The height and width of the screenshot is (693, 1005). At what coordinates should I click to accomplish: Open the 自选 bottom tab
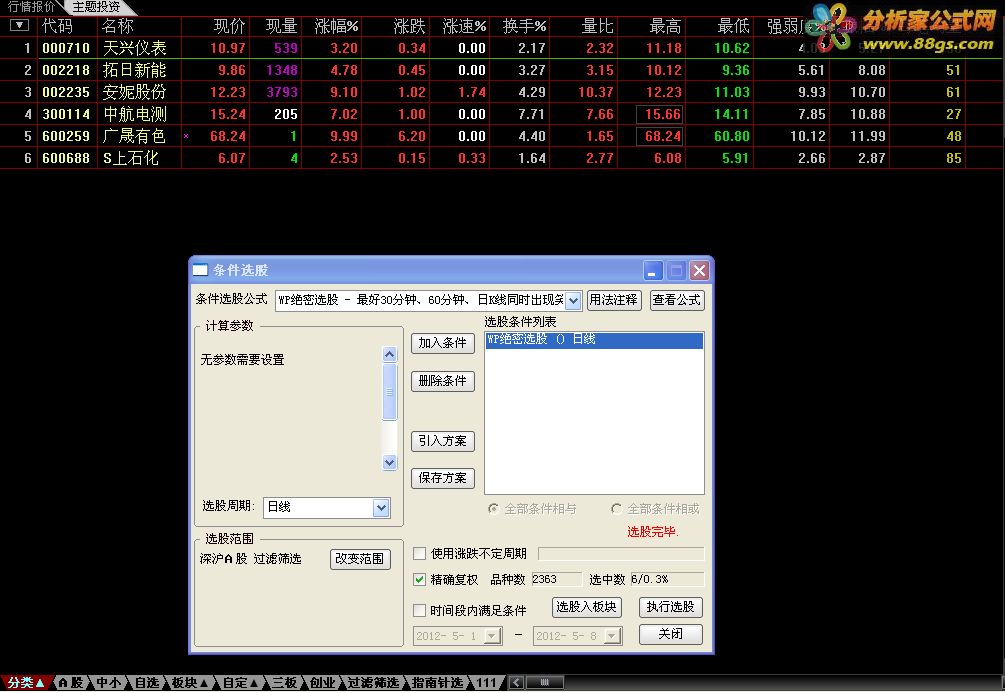[146, 683]
